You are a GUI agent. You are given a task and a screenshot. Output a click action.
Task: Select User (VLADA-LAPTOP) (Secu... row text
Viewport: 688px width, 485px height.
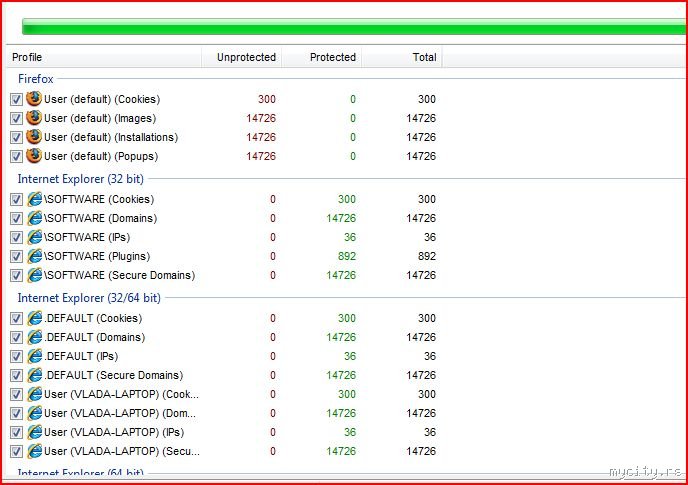[122, 451]
